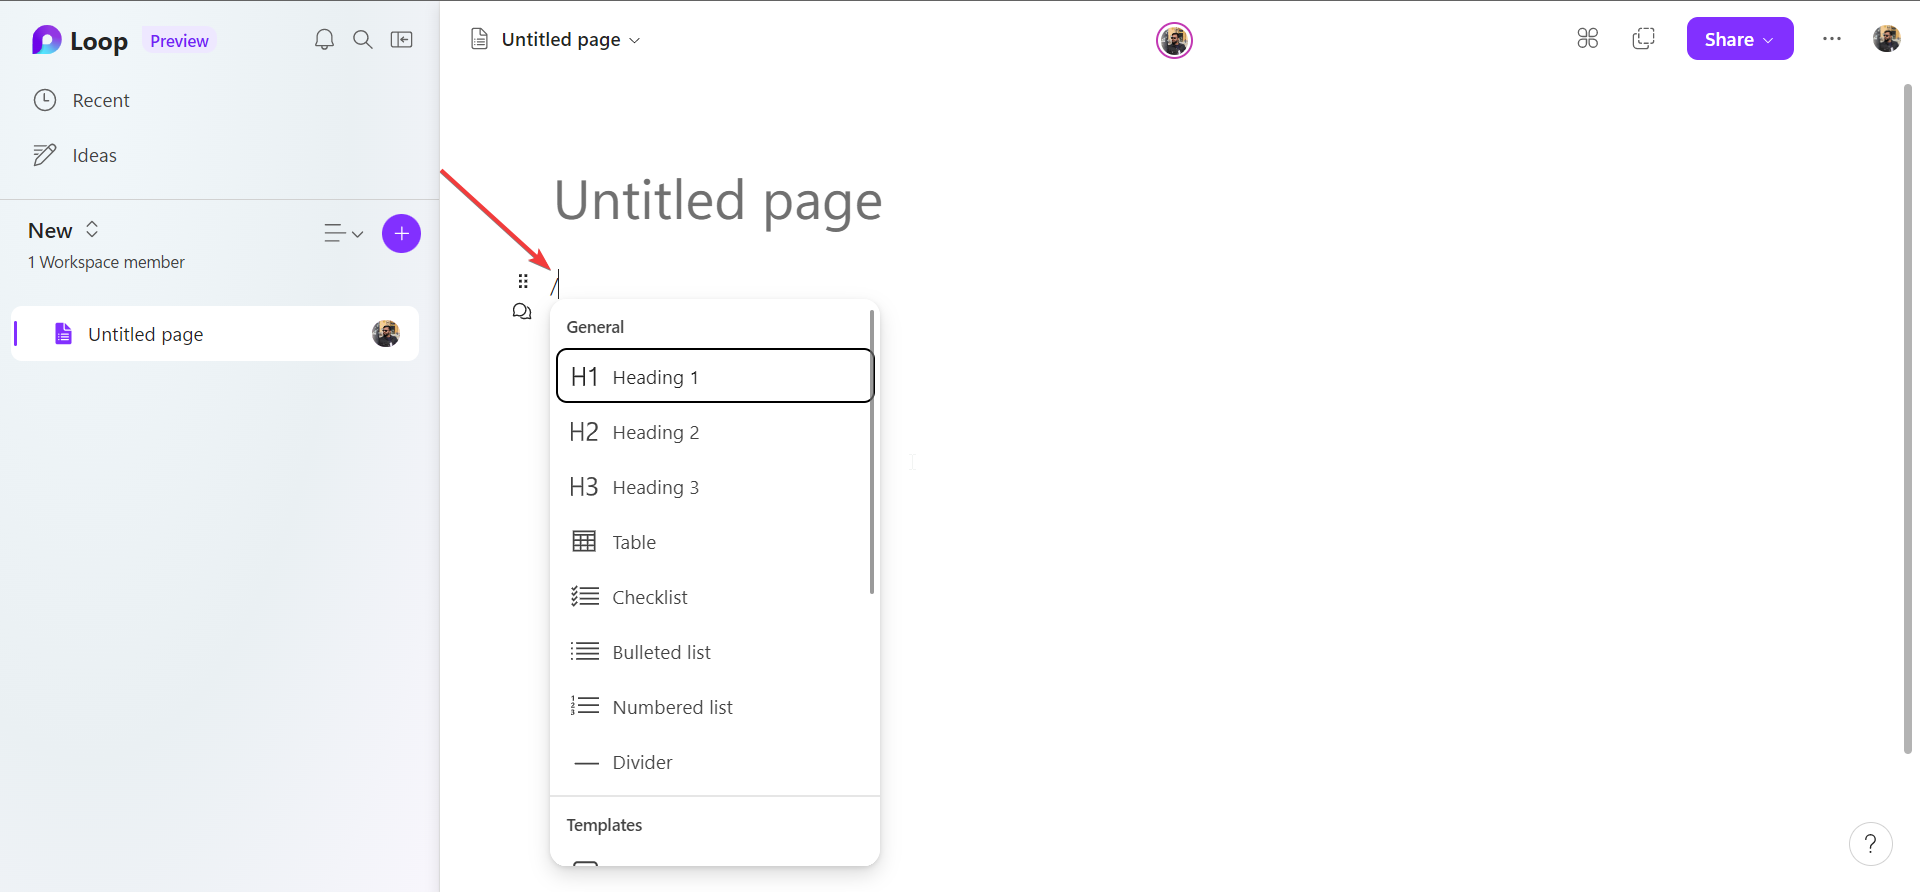Click the comment bubble icon

pos(522,312)
